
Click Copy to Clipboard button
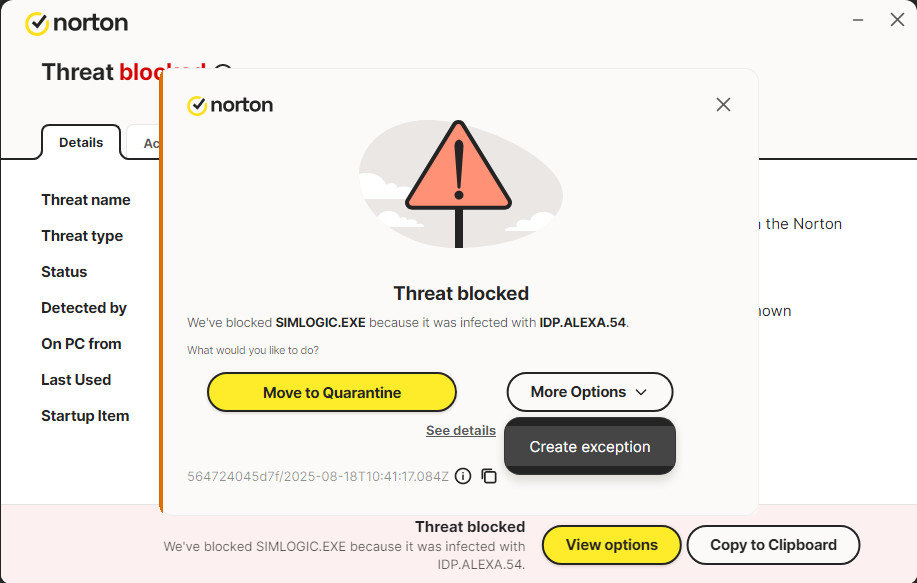[x=773, y=545]
